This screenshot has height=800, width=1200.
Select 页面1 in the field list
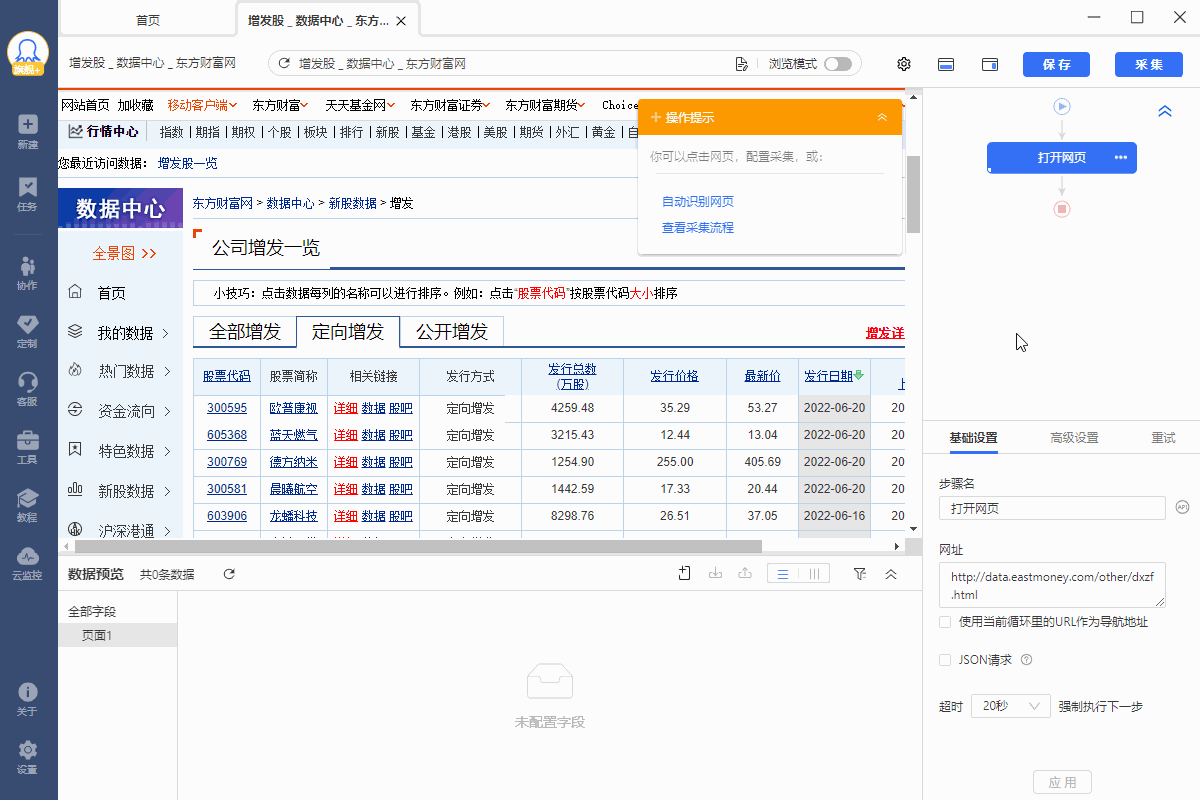click(x=118, y=635)
